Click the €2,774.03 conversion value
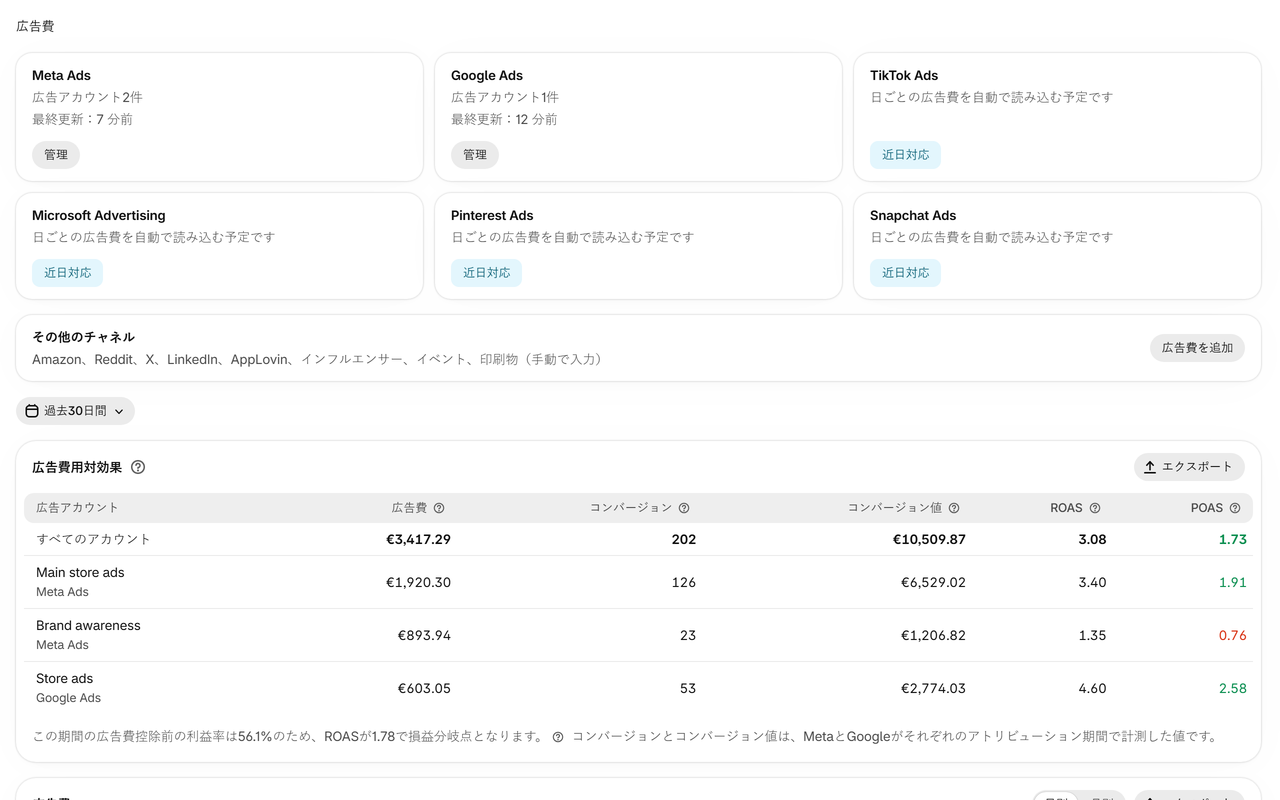 tap(933, 688)
